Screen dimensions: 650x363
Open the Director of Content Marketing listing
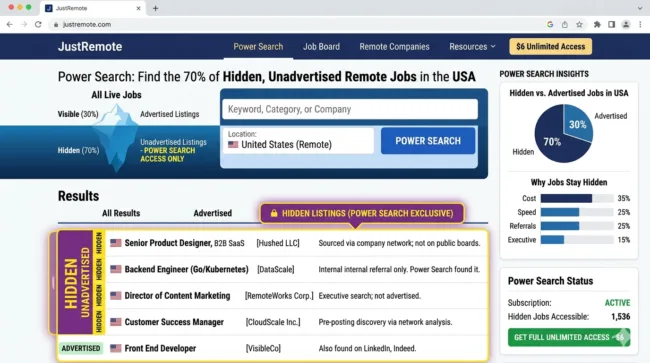point(296,296)
